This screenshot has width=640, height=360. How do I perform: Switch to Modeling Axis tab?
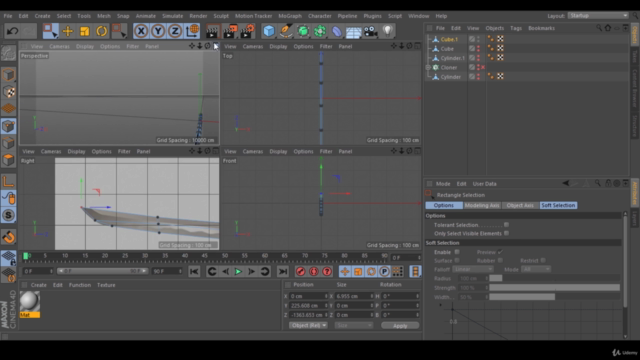[482, 205]
